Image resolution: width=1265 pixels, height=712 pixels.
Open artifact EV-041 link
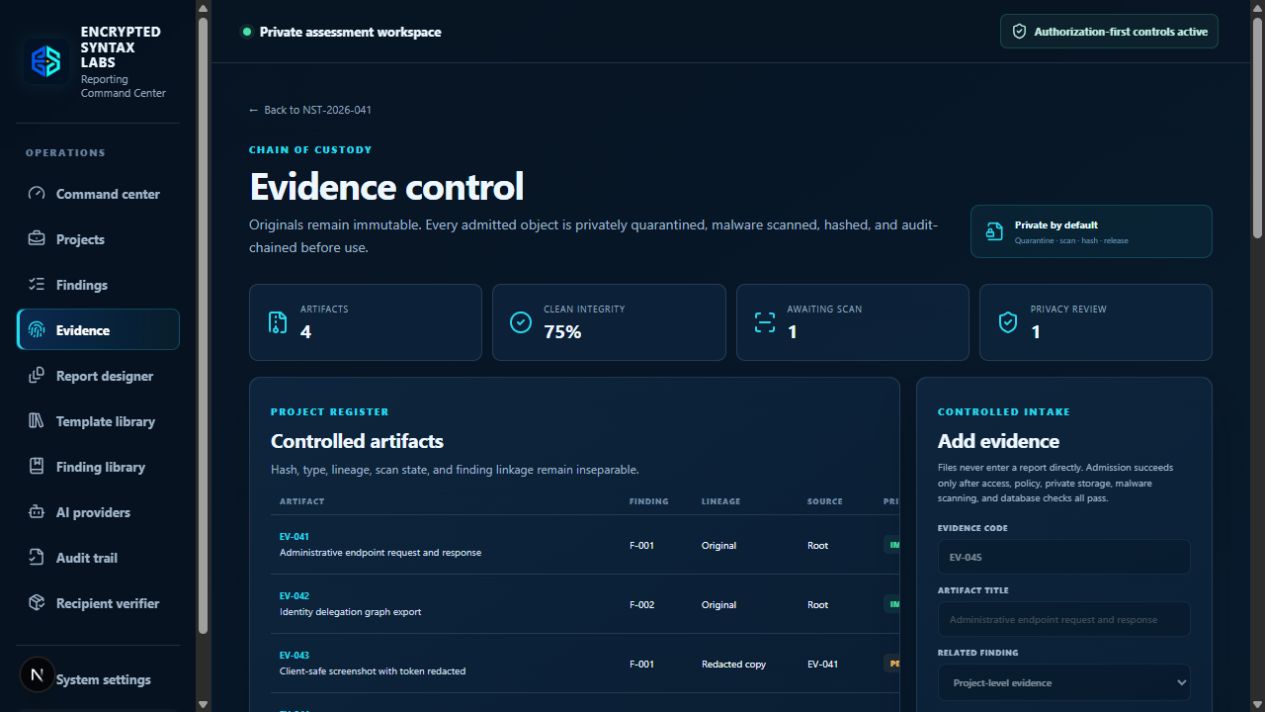tap(294, 537)
